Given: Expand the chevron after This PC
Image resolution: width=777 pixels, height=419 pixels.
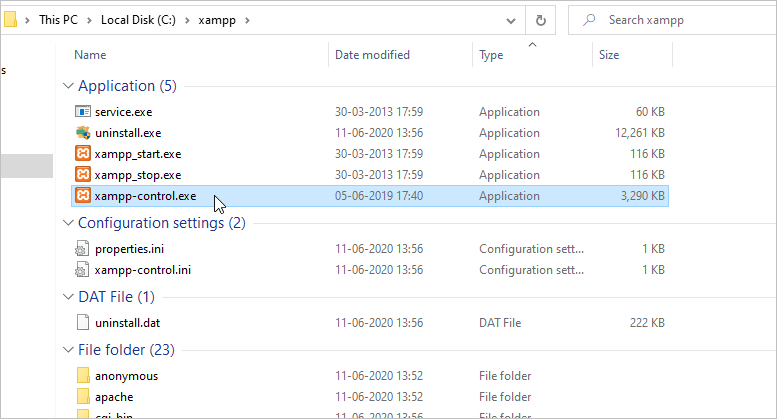Looking at the screenshot, I should pos(89,20).
